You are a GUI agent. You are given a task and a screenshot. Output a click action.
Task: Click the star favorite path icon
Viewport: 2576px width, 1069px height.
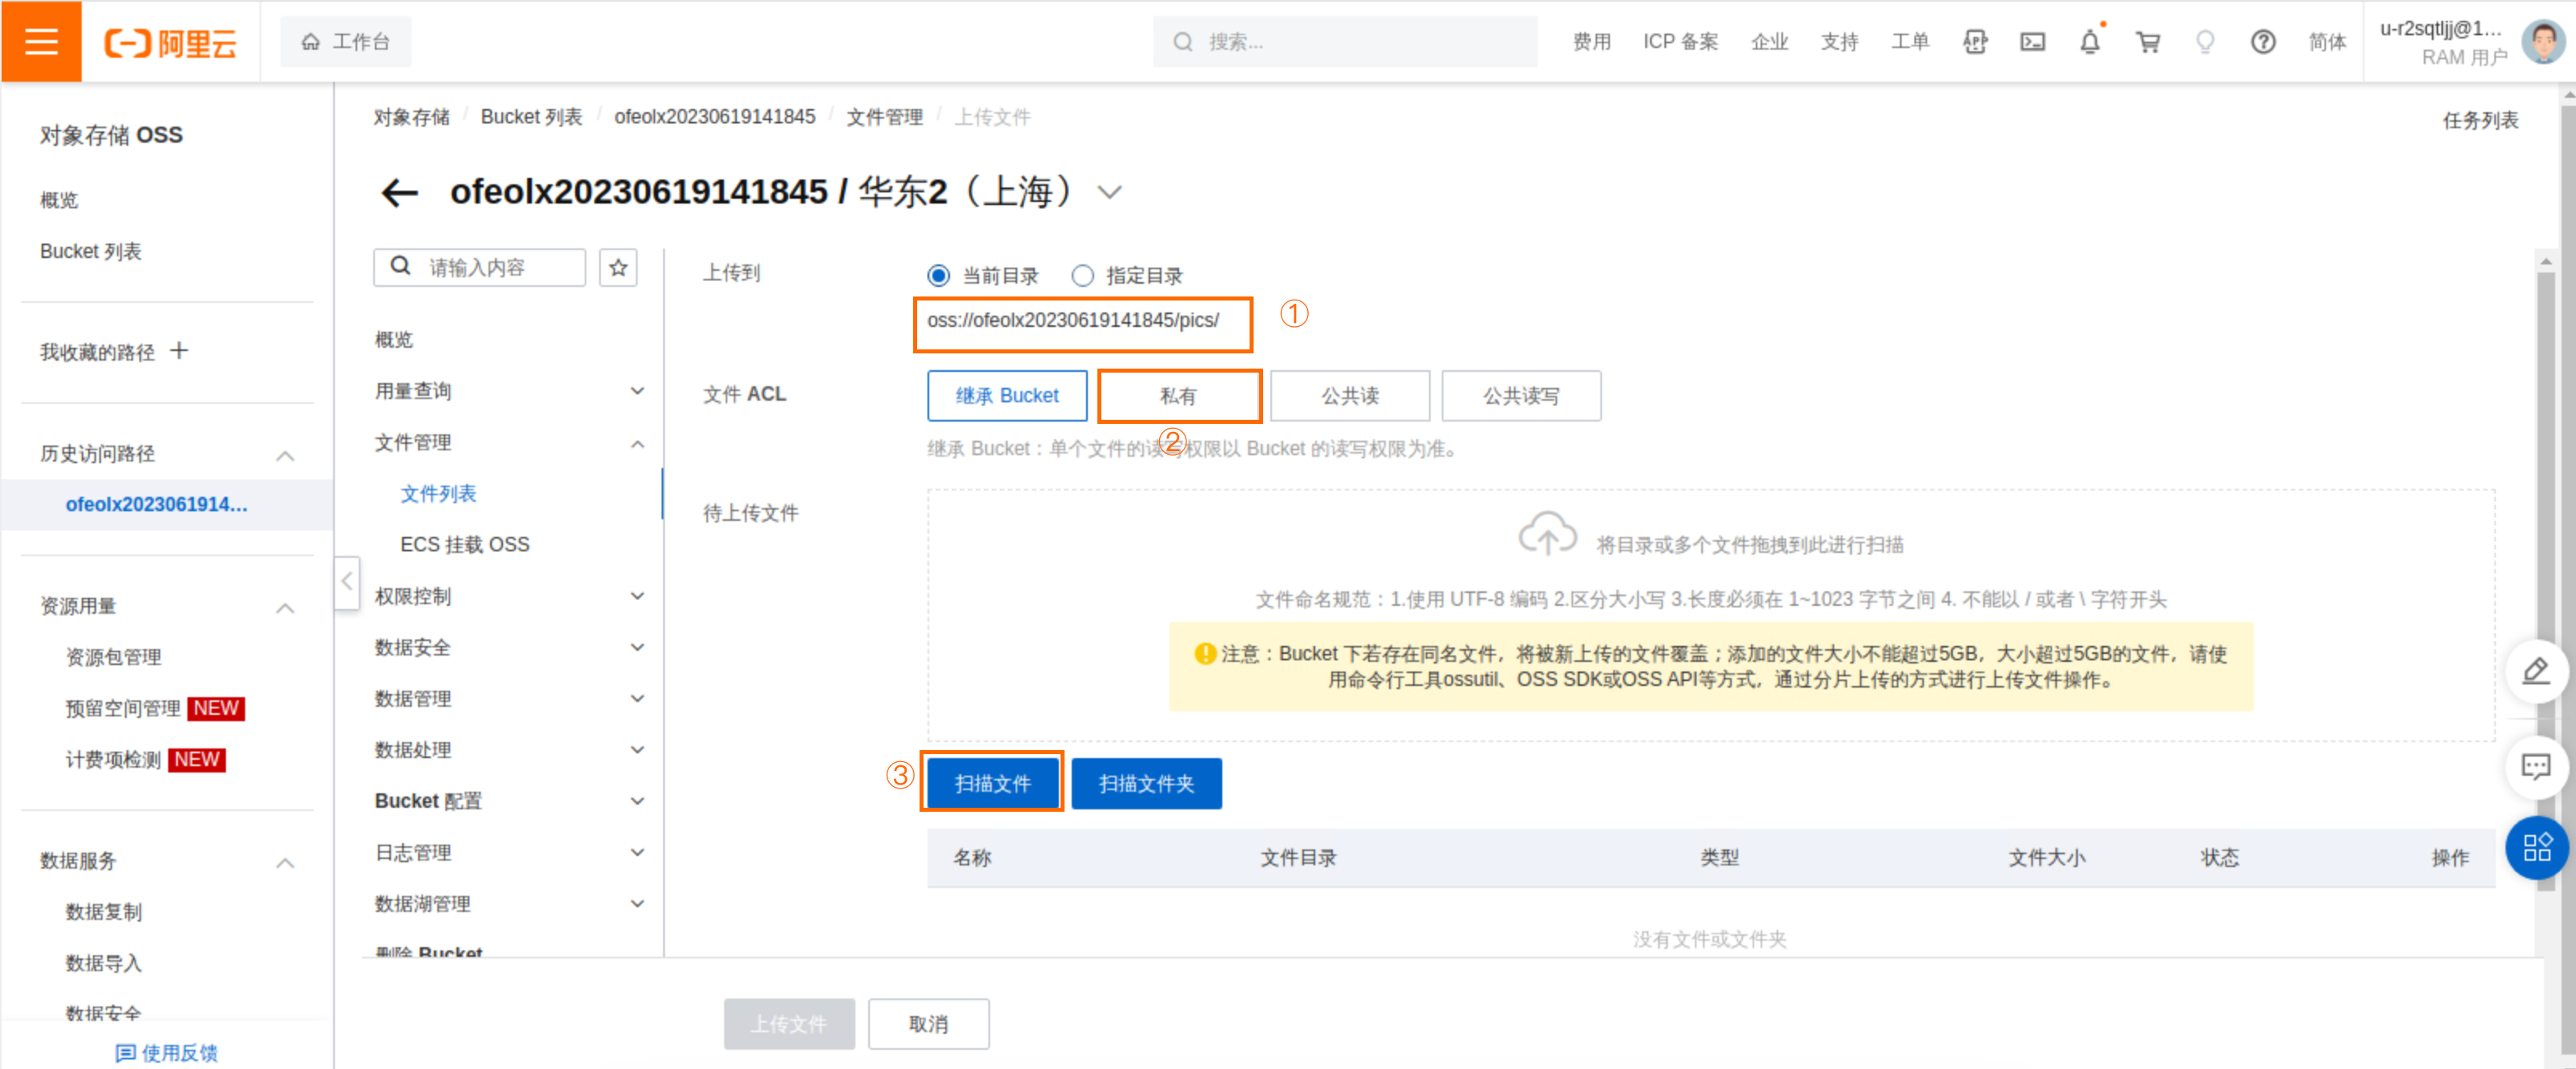point(618,267)
